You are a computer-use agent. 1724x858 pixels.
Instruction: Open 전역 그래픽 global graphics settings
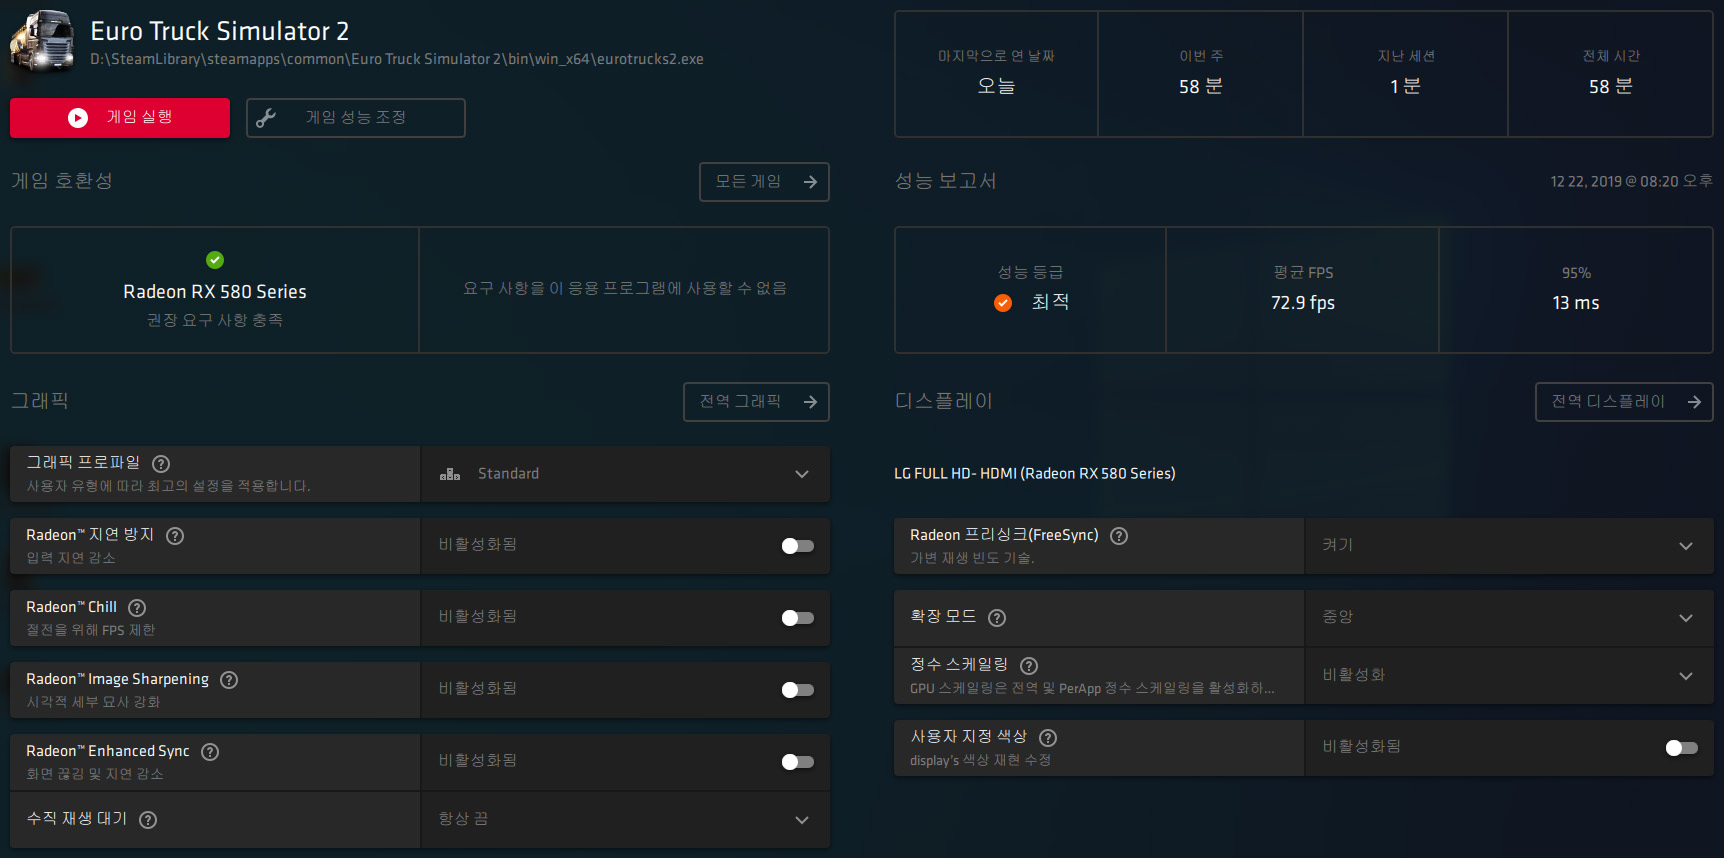pos(756,402)
